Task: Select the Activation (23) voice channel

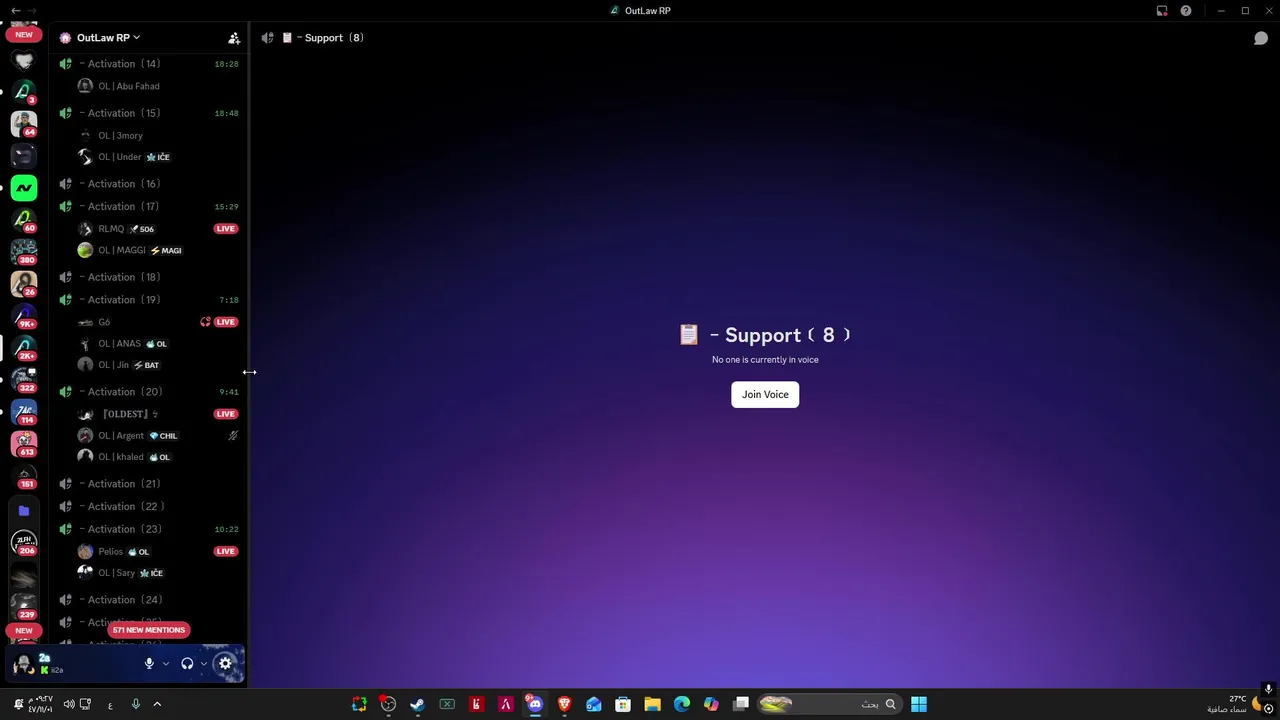Action: (150, 529)
